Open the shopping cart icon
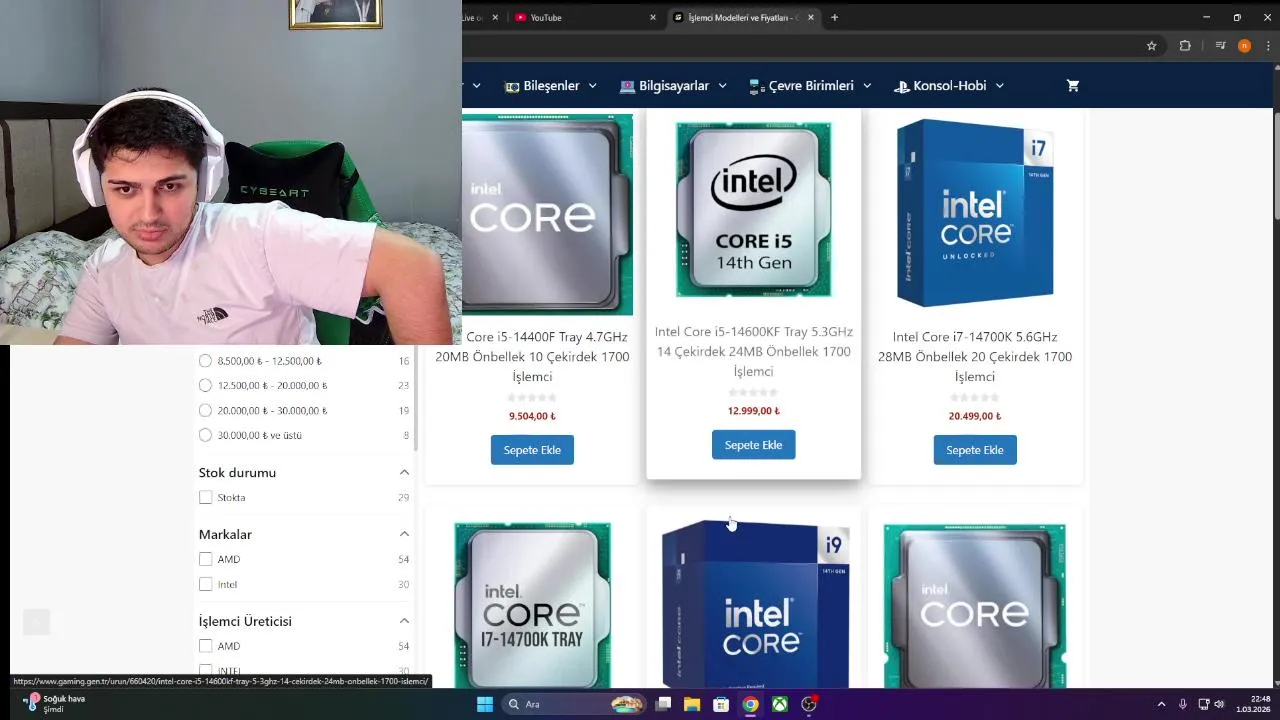This screenshot has height=720, width=1280. 1073,86
